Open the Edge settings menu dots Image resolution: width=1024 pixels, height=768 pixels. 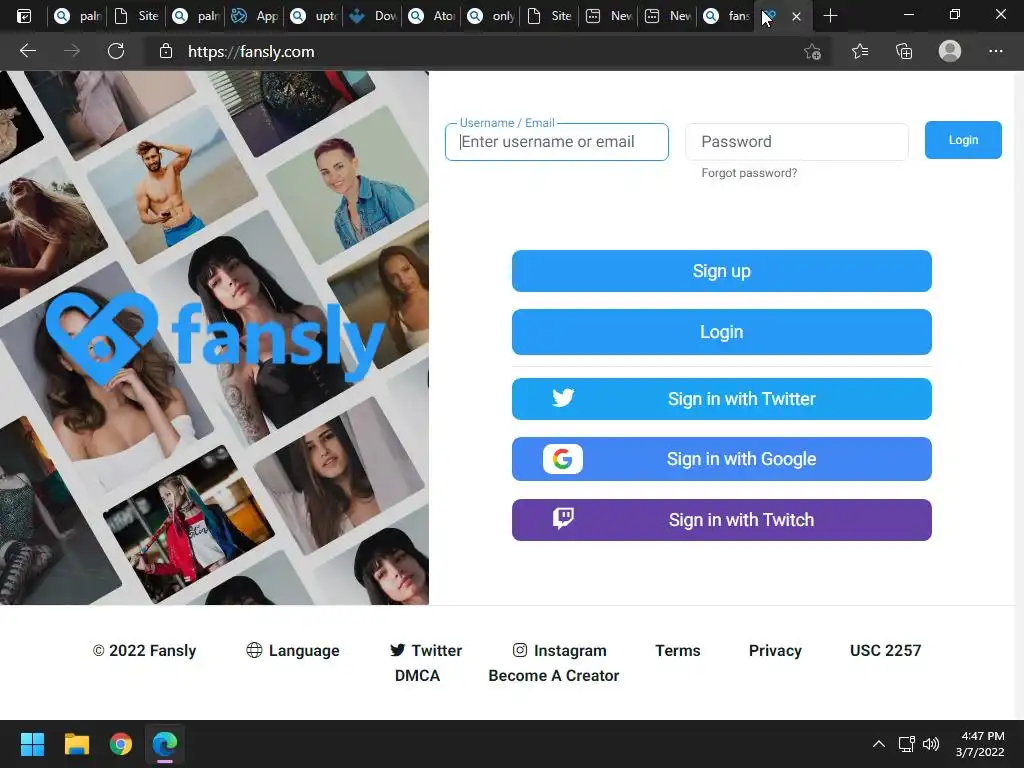995,51
